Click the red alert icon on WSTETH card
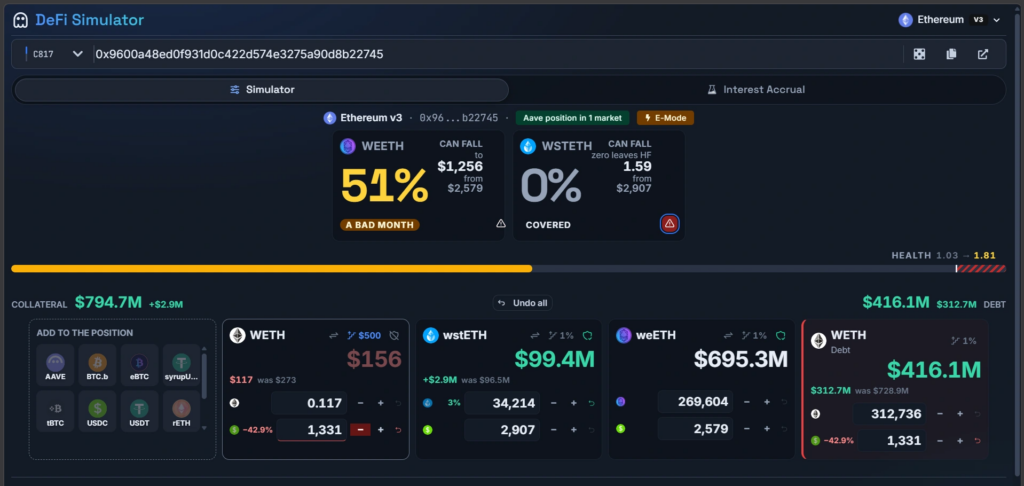1024x486 pixels. pyautogui.click(x=669, y=223)
